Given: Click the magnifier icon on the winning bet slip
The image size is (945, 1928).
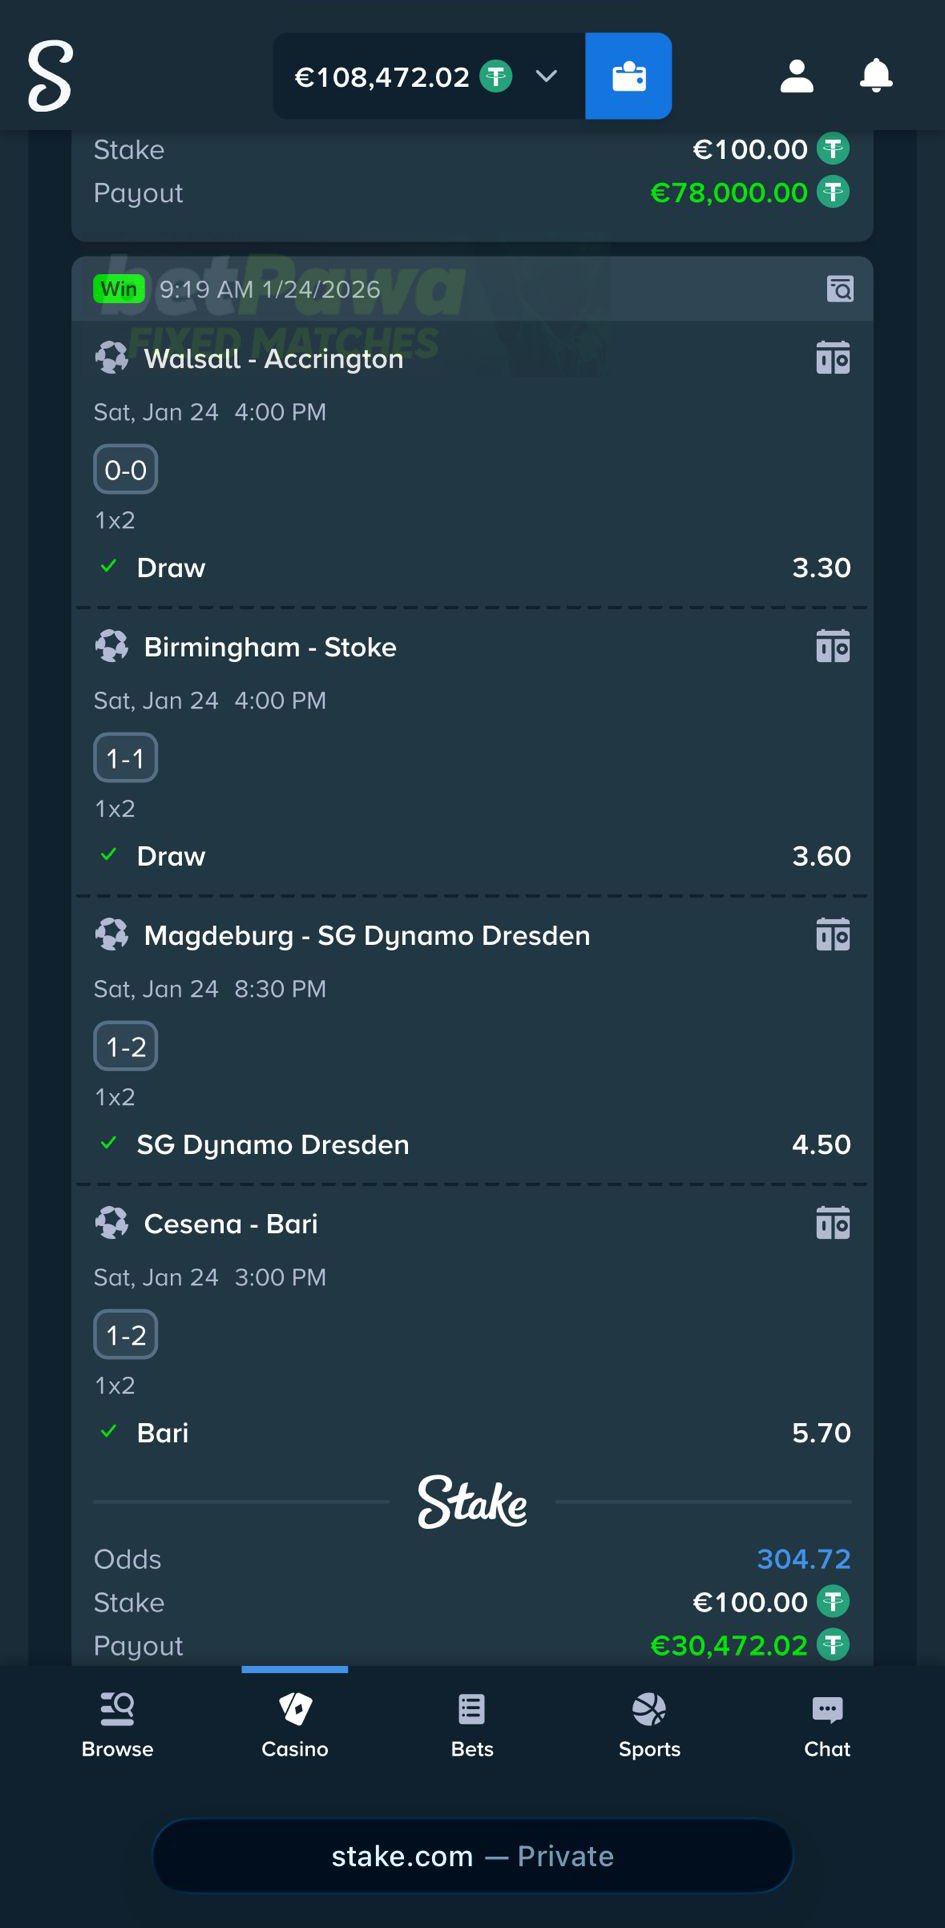Looking at the screenshot, I should [x=841, y=289].
